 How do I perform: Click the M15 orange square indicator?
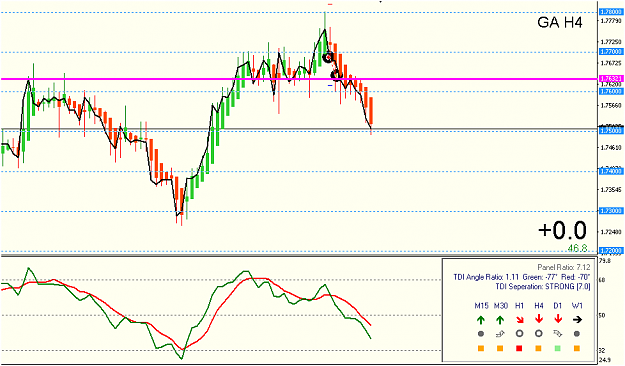pyautogui.click(x=481, y=348)
